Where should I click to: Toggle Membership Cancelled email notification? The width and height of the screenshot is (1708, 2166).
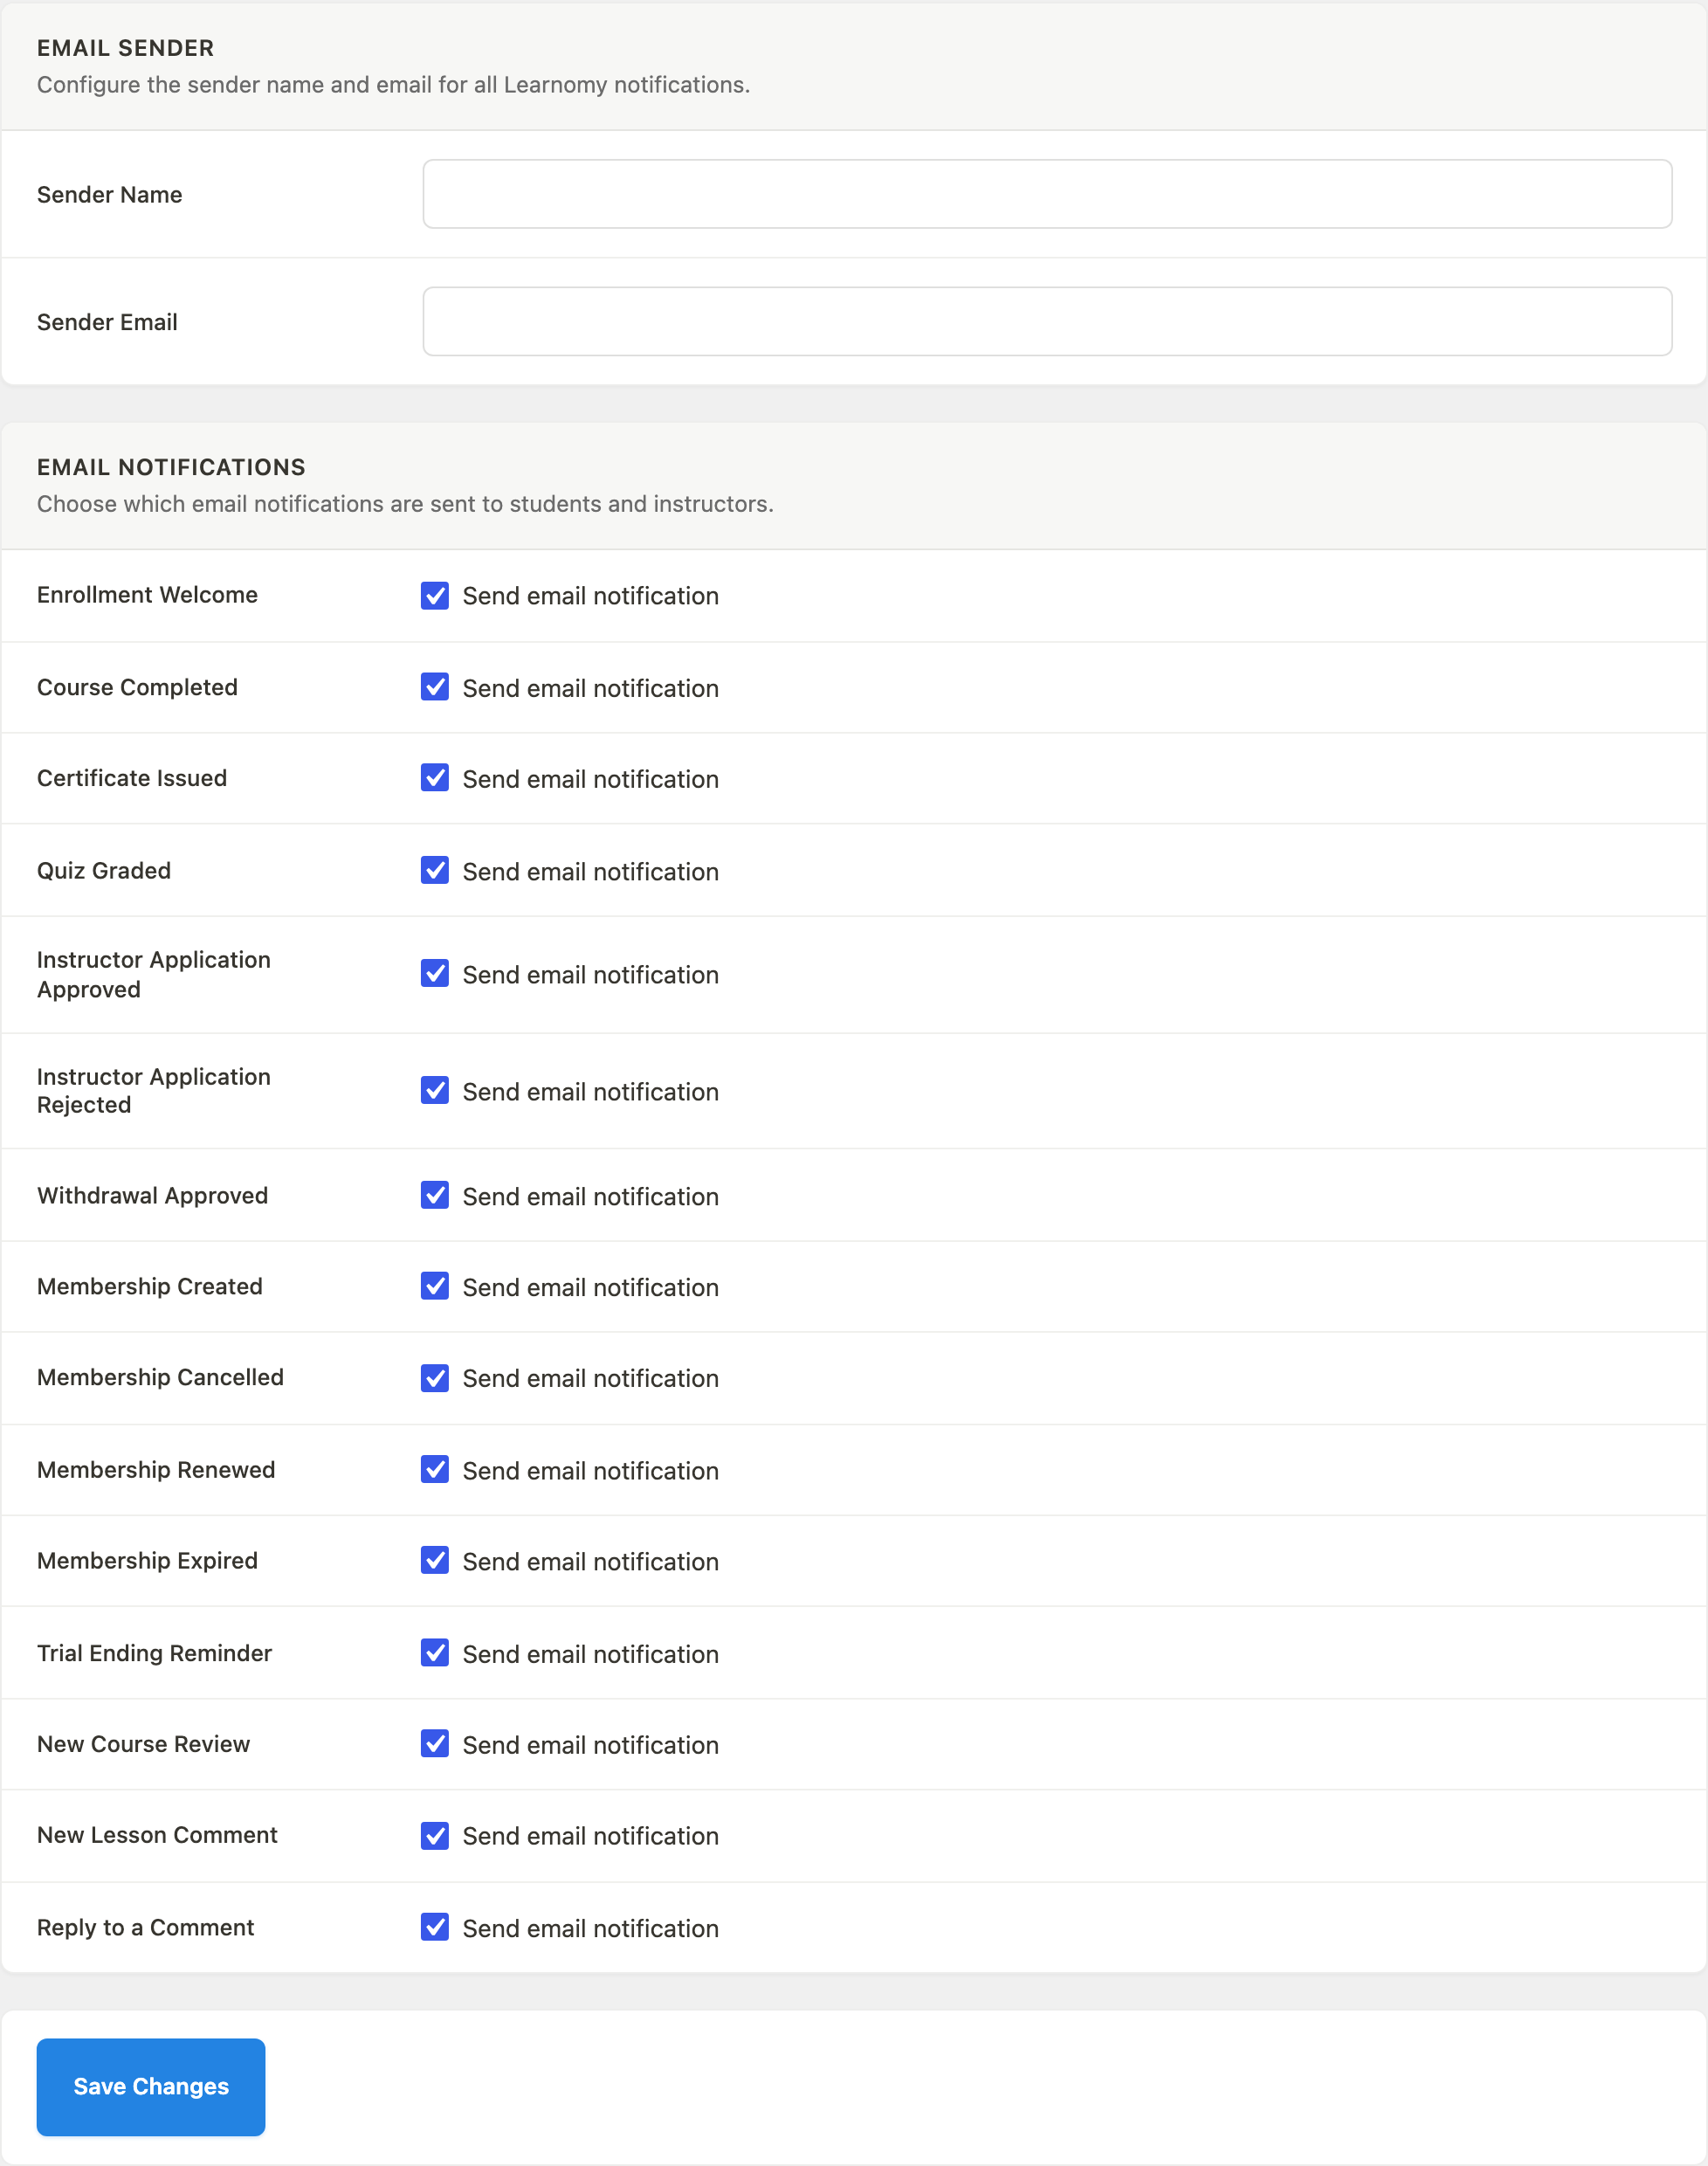point(435,1378)
